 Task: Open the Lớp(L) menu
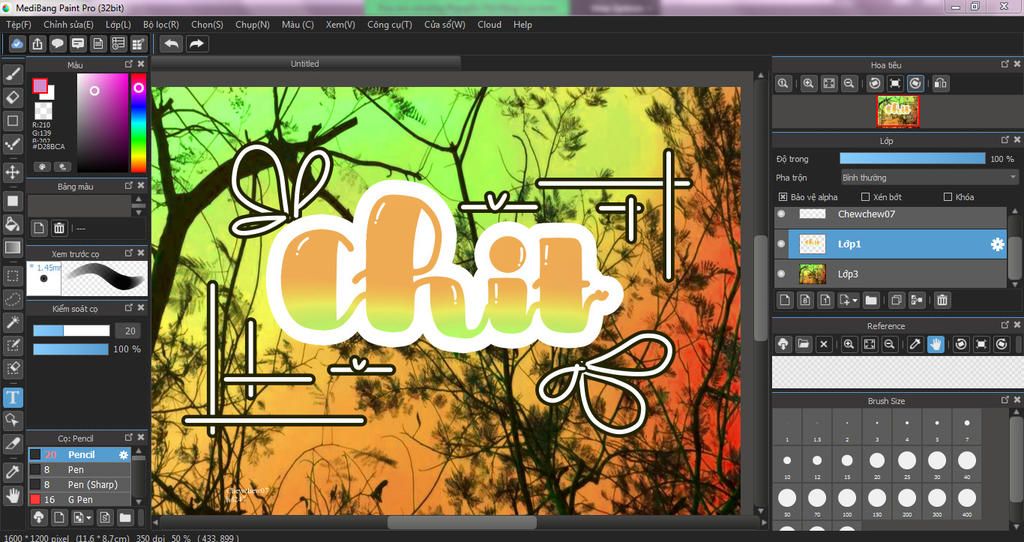point(118,24)
